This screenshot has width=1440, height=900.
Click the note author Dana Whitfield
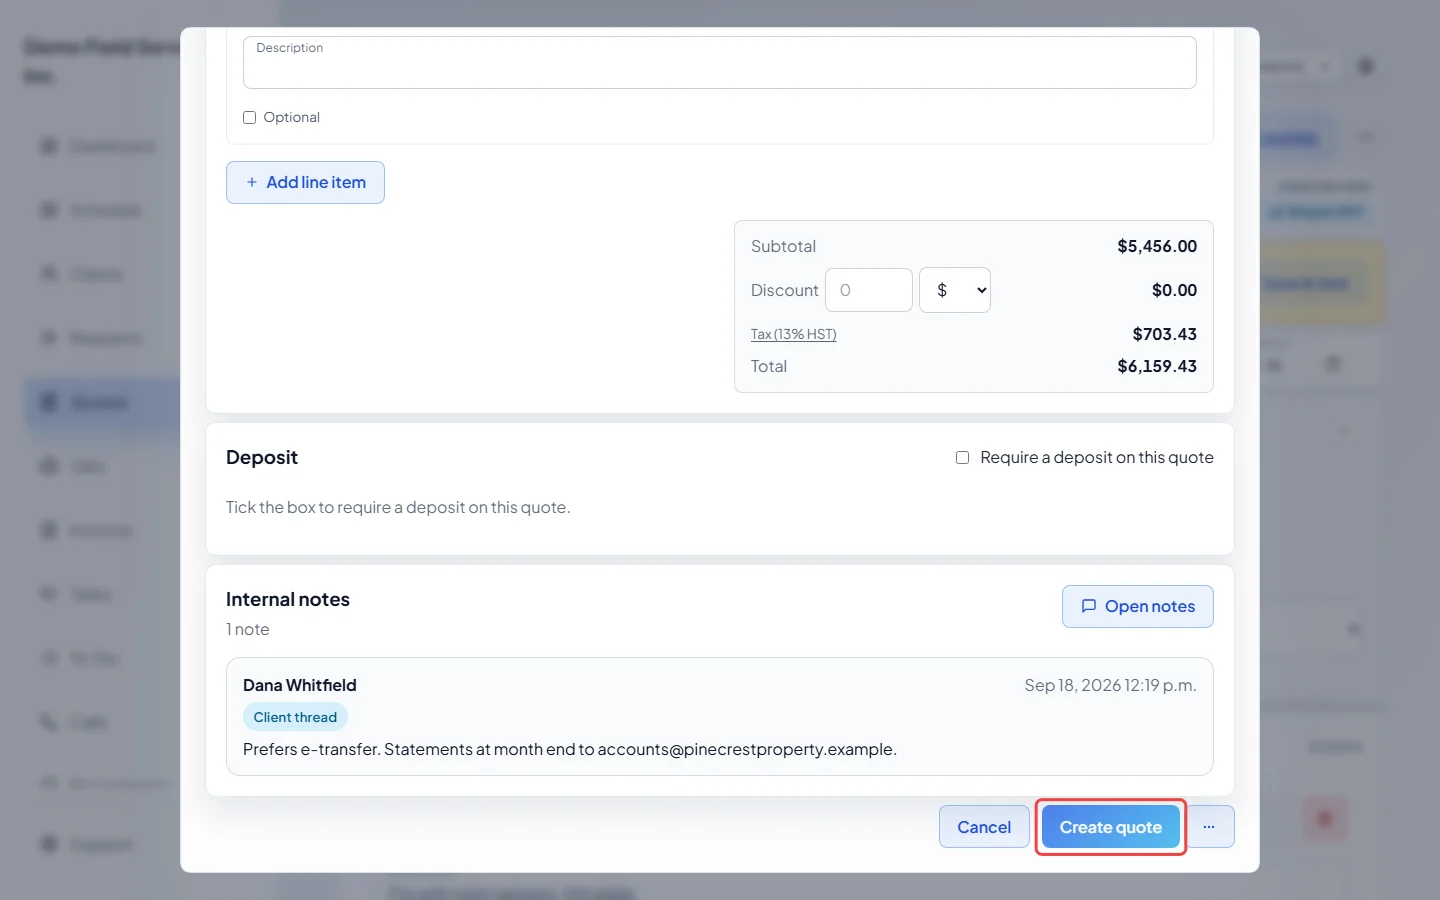[299, 685]
